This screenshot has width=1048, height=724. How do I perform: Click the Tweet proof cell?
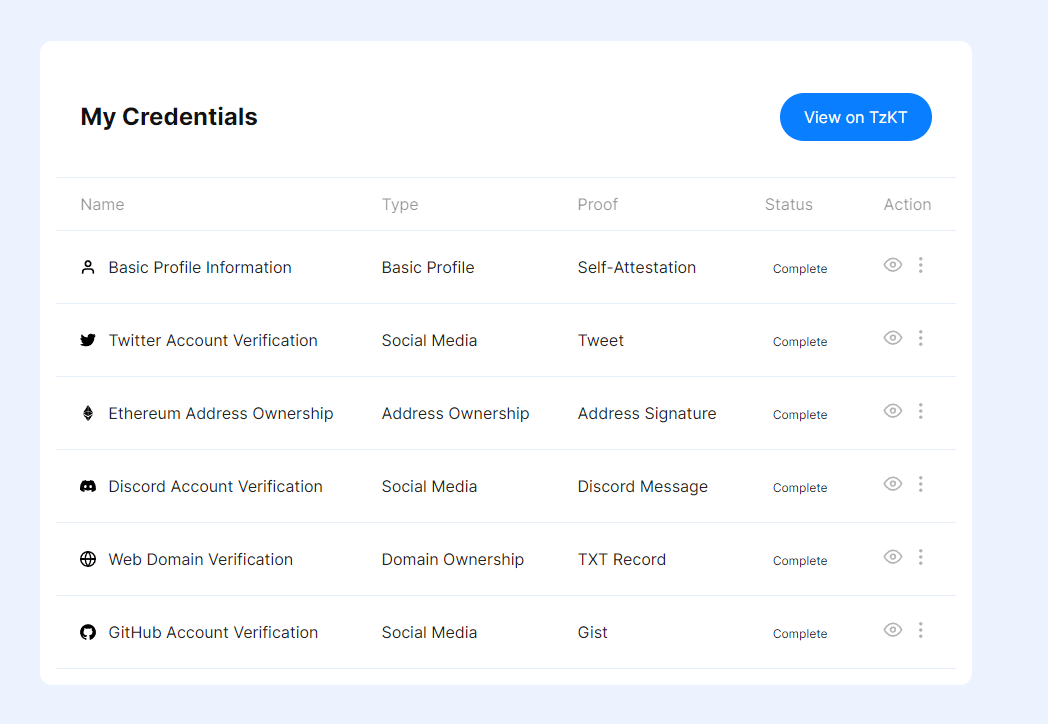[600, 340]
